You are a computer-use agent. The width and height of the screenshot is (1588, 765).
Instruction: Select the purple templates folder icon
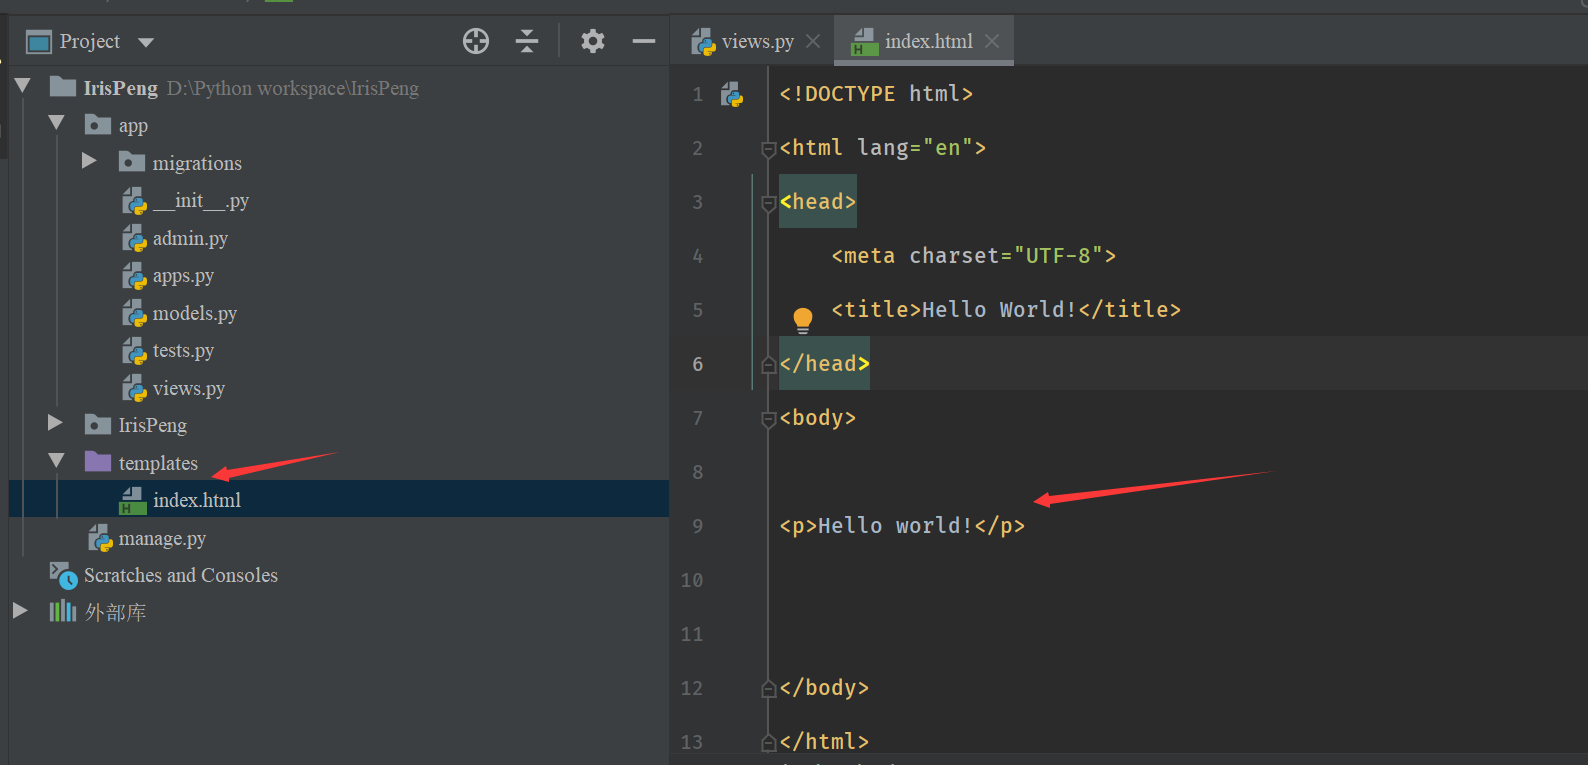click(x=98, y=461)
